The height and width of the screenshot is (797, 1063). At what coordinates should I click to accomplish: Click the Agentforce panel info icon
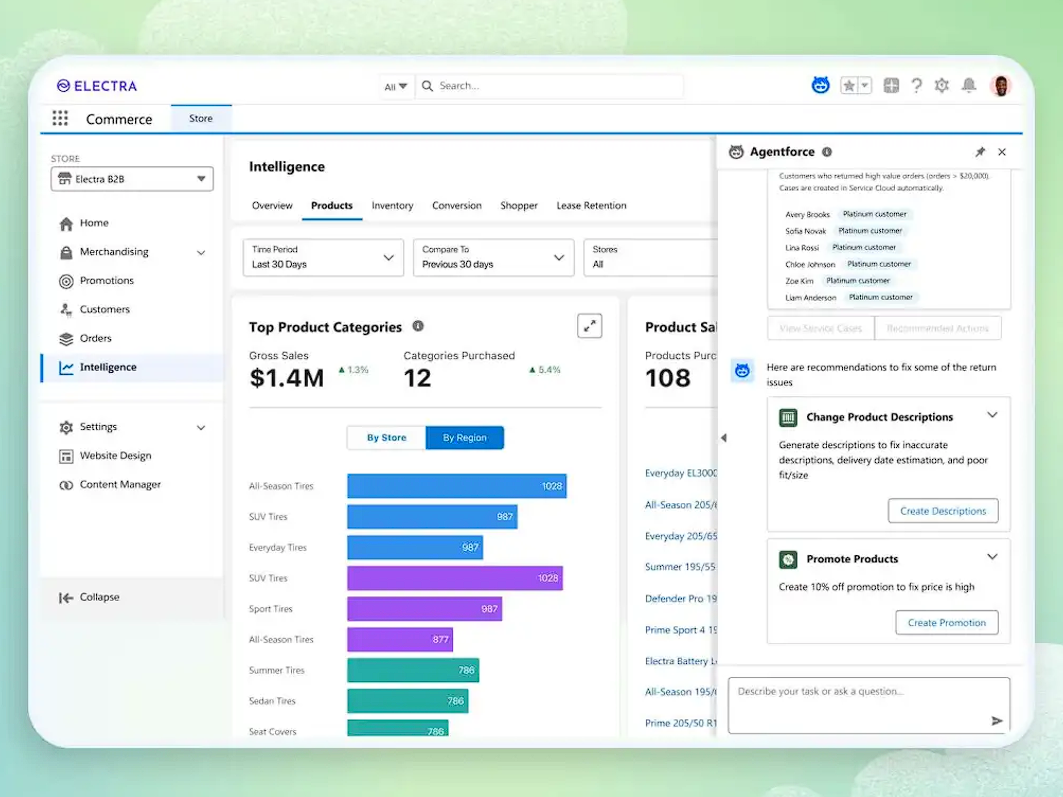click(x=827, y=152)
